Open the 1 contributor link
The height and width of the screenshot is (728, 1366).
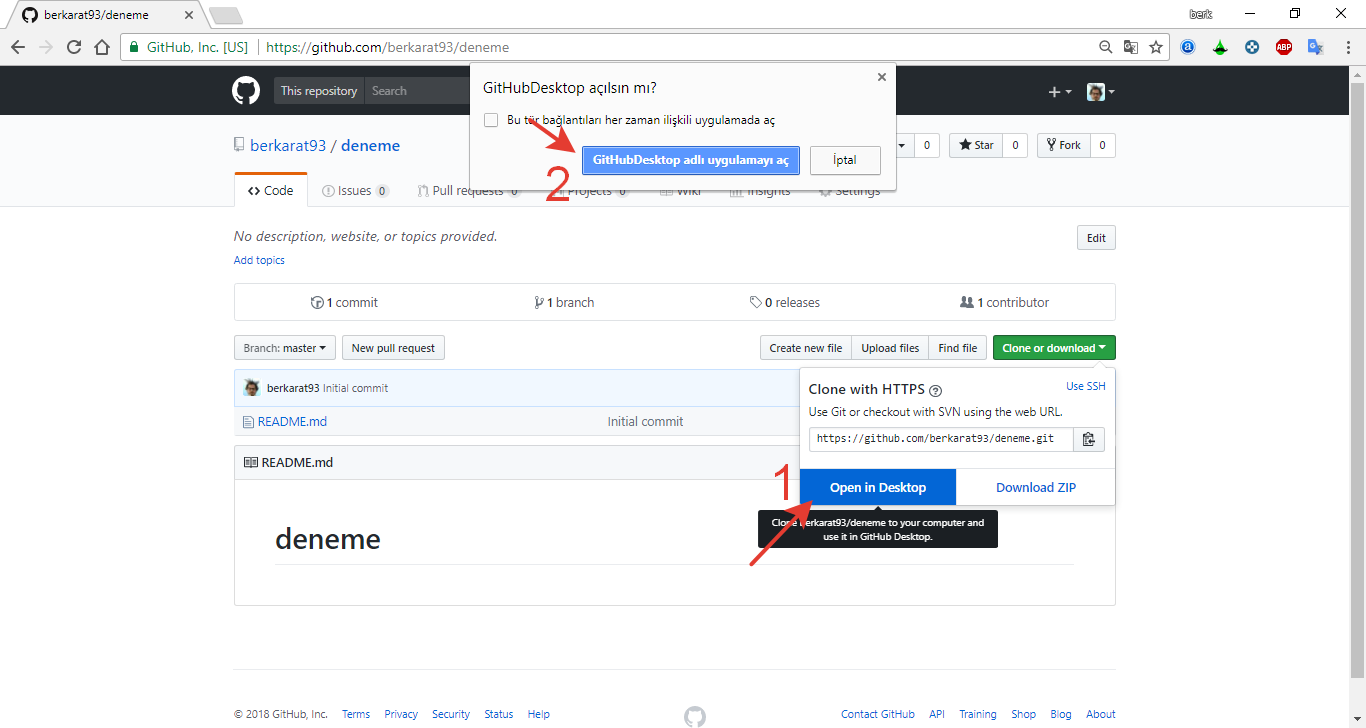1005,302
